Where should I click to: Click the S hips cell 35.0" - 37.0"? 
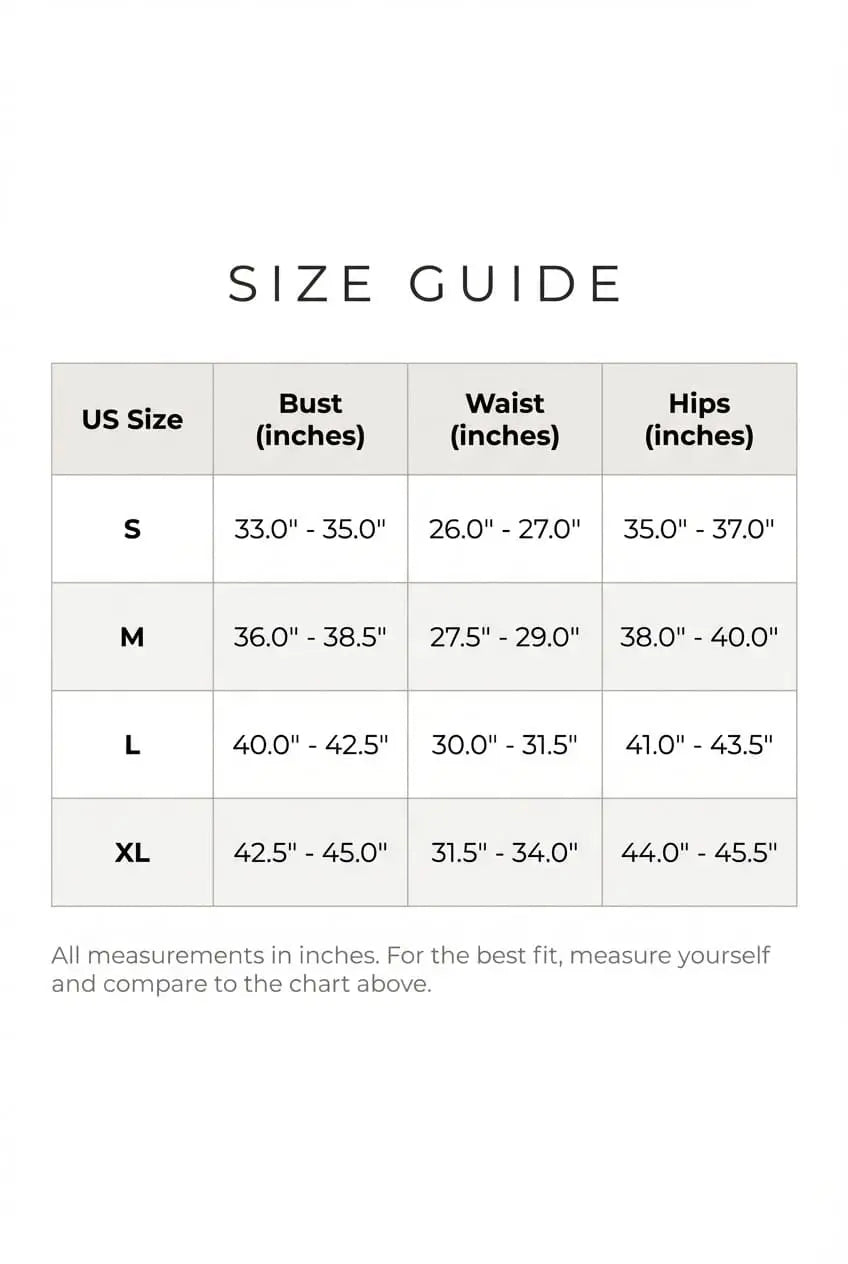click(699, 529)
